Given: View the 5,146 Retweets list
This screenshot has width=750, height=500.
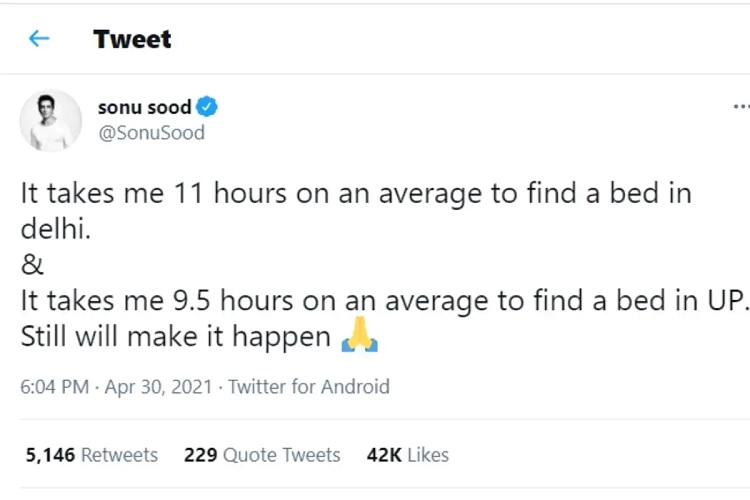Looking at the screenshot, I should click(91, 455).
